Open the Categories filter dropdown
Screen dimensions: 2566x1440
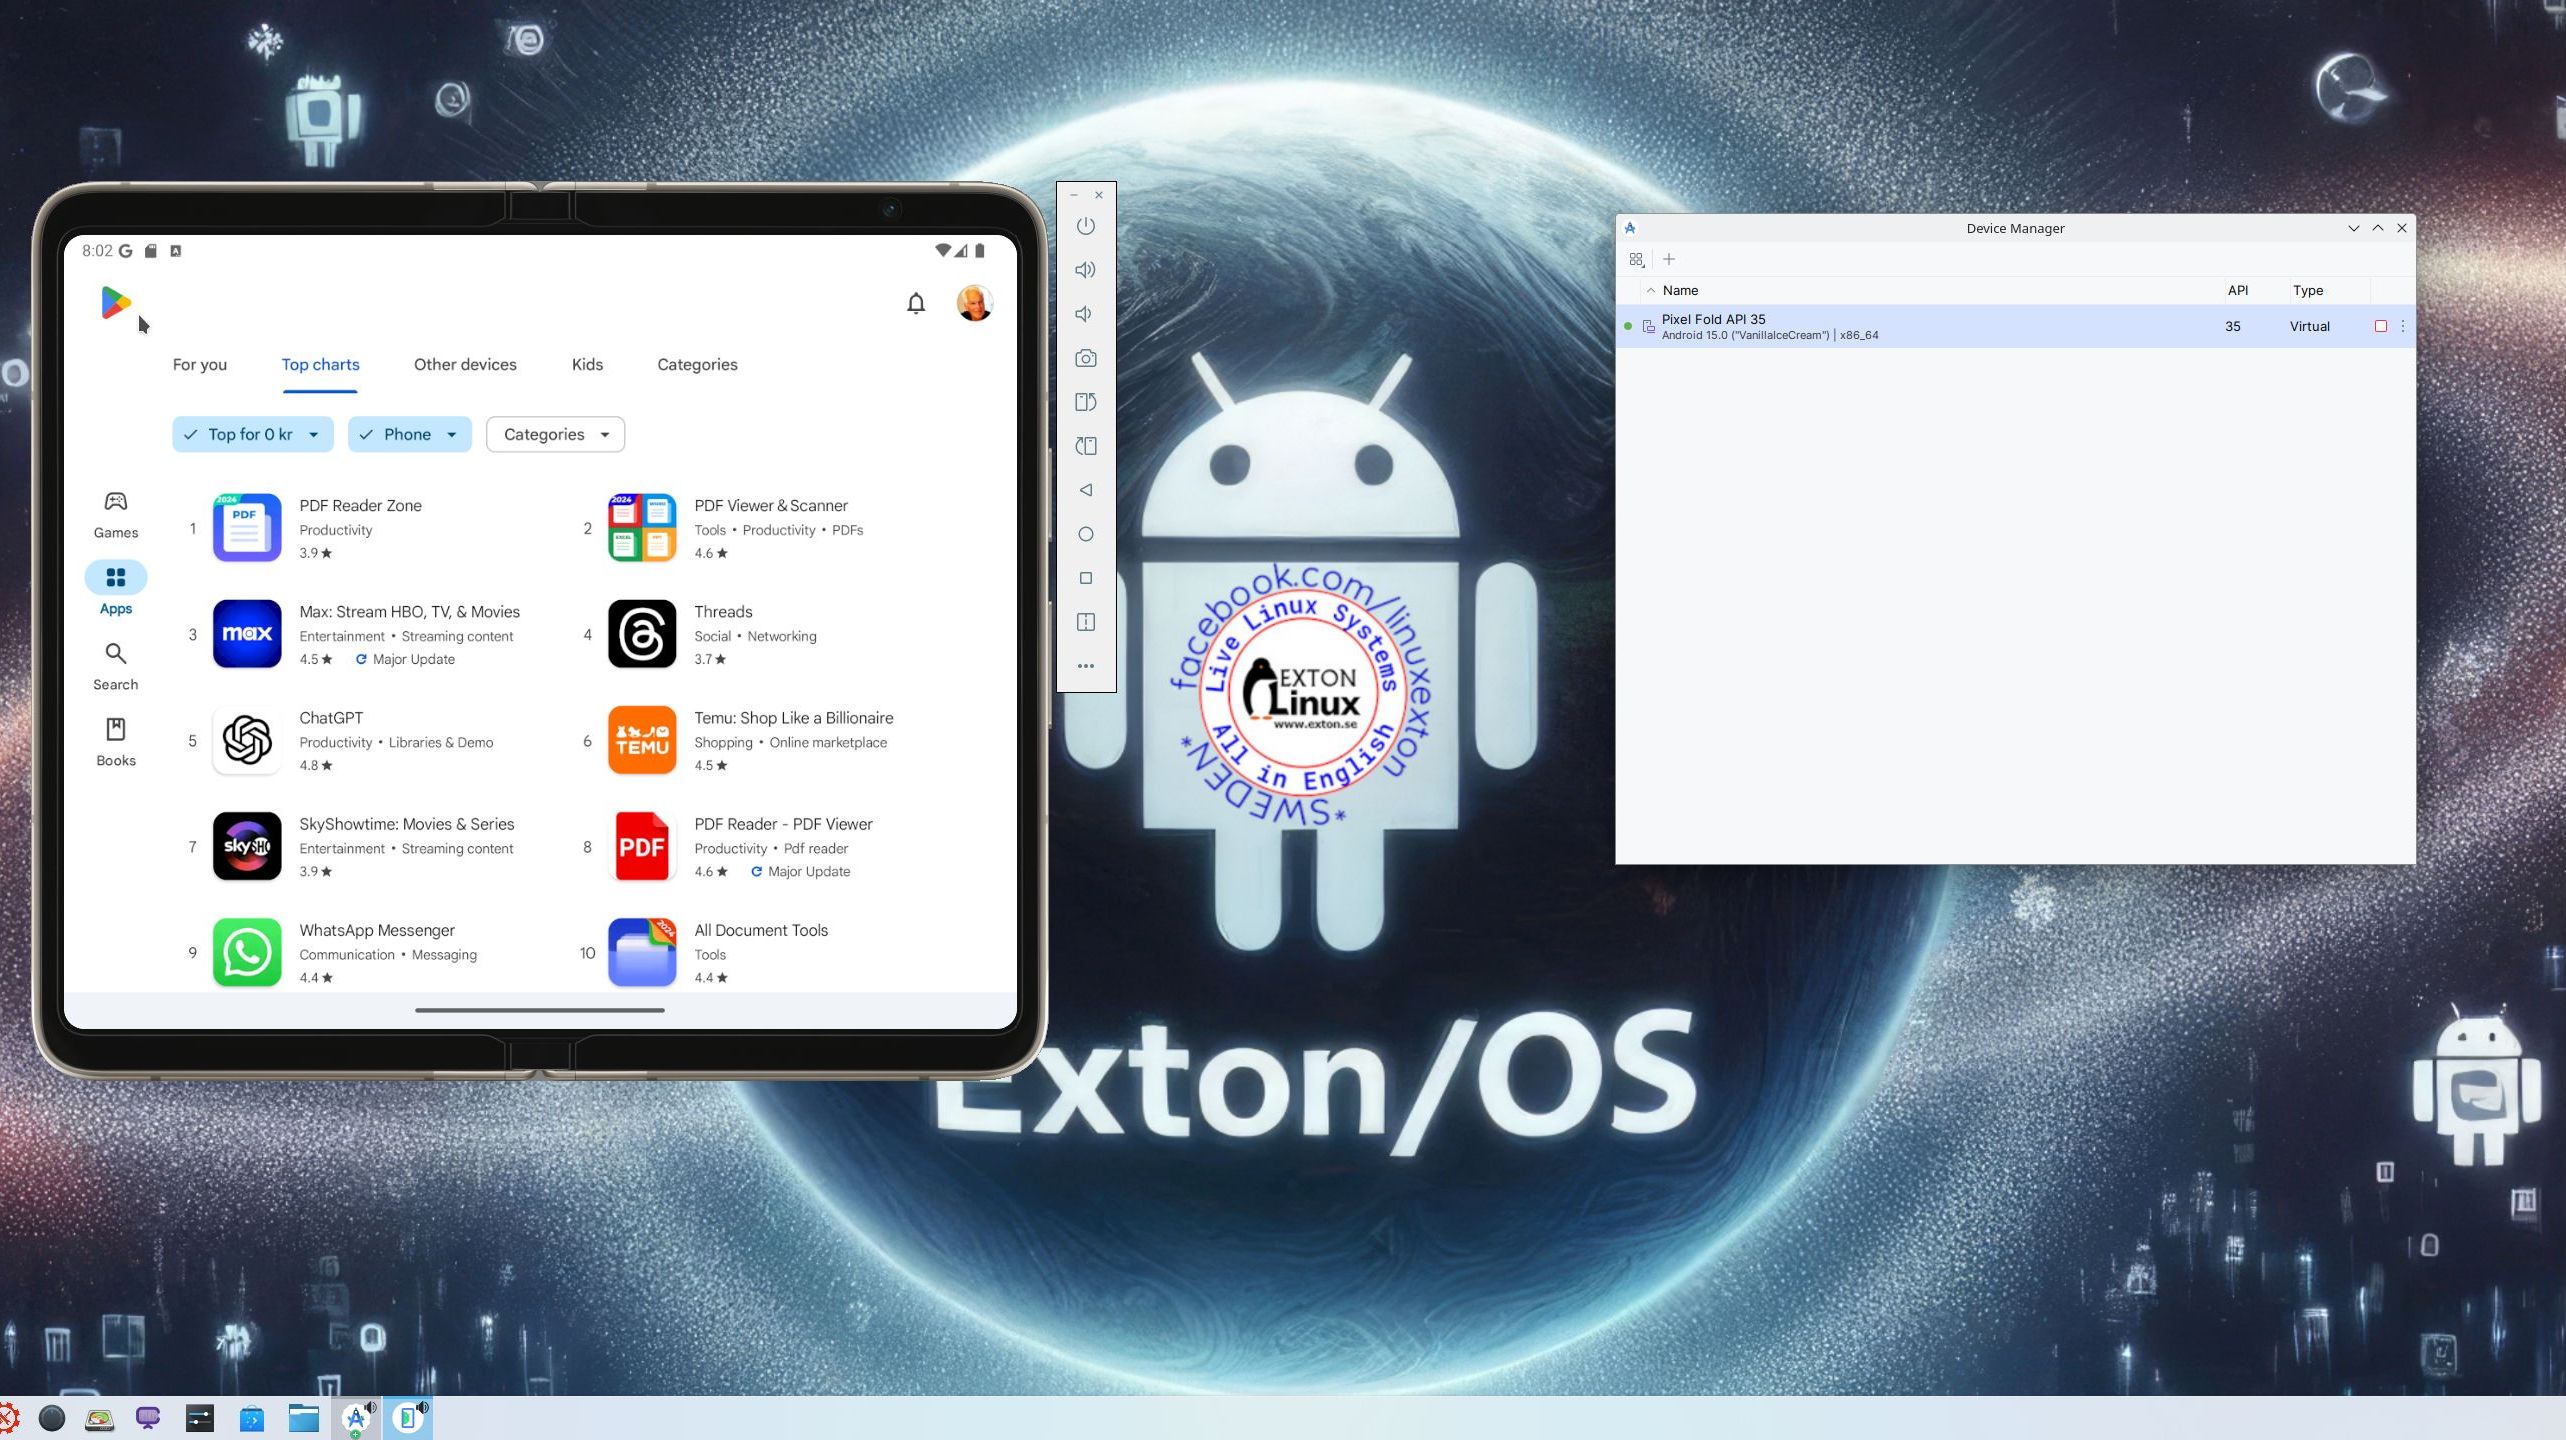point(556,434)
